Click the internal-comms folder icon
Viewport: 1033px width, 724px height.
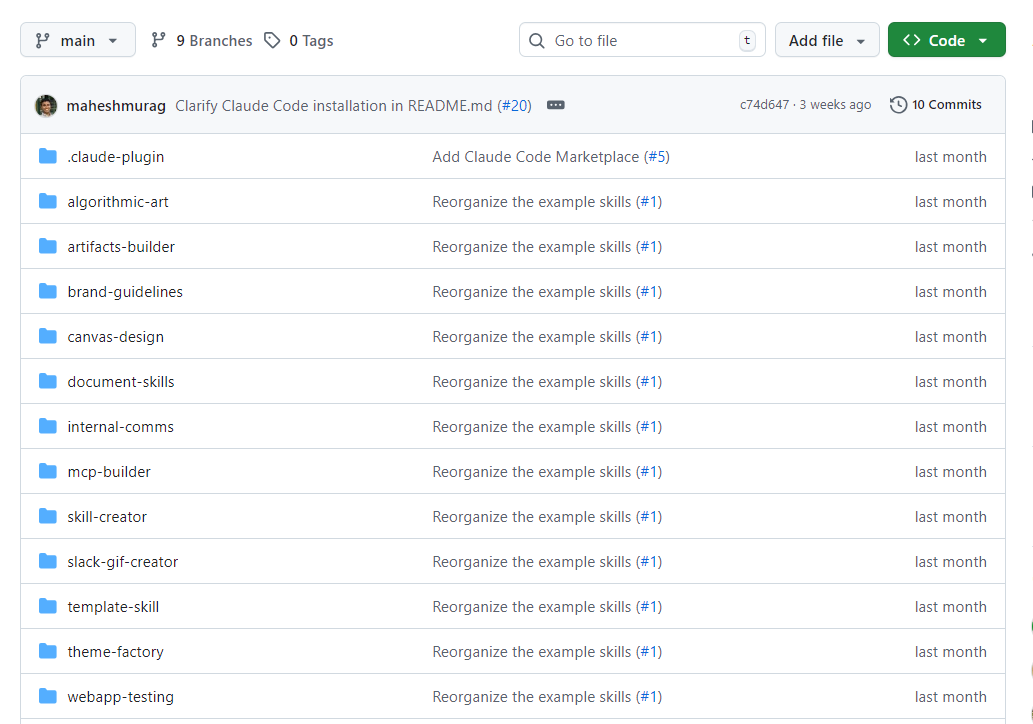47,426
